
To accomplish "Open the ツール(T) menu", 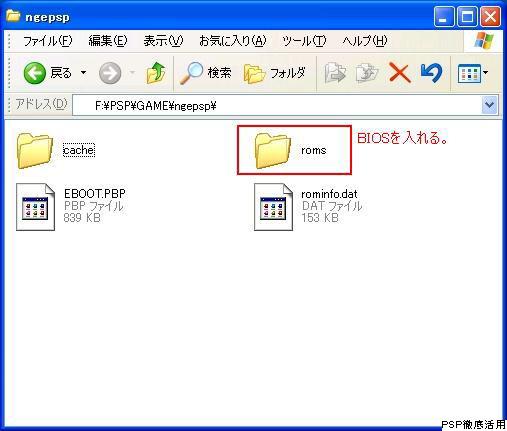I will point(304,41).
